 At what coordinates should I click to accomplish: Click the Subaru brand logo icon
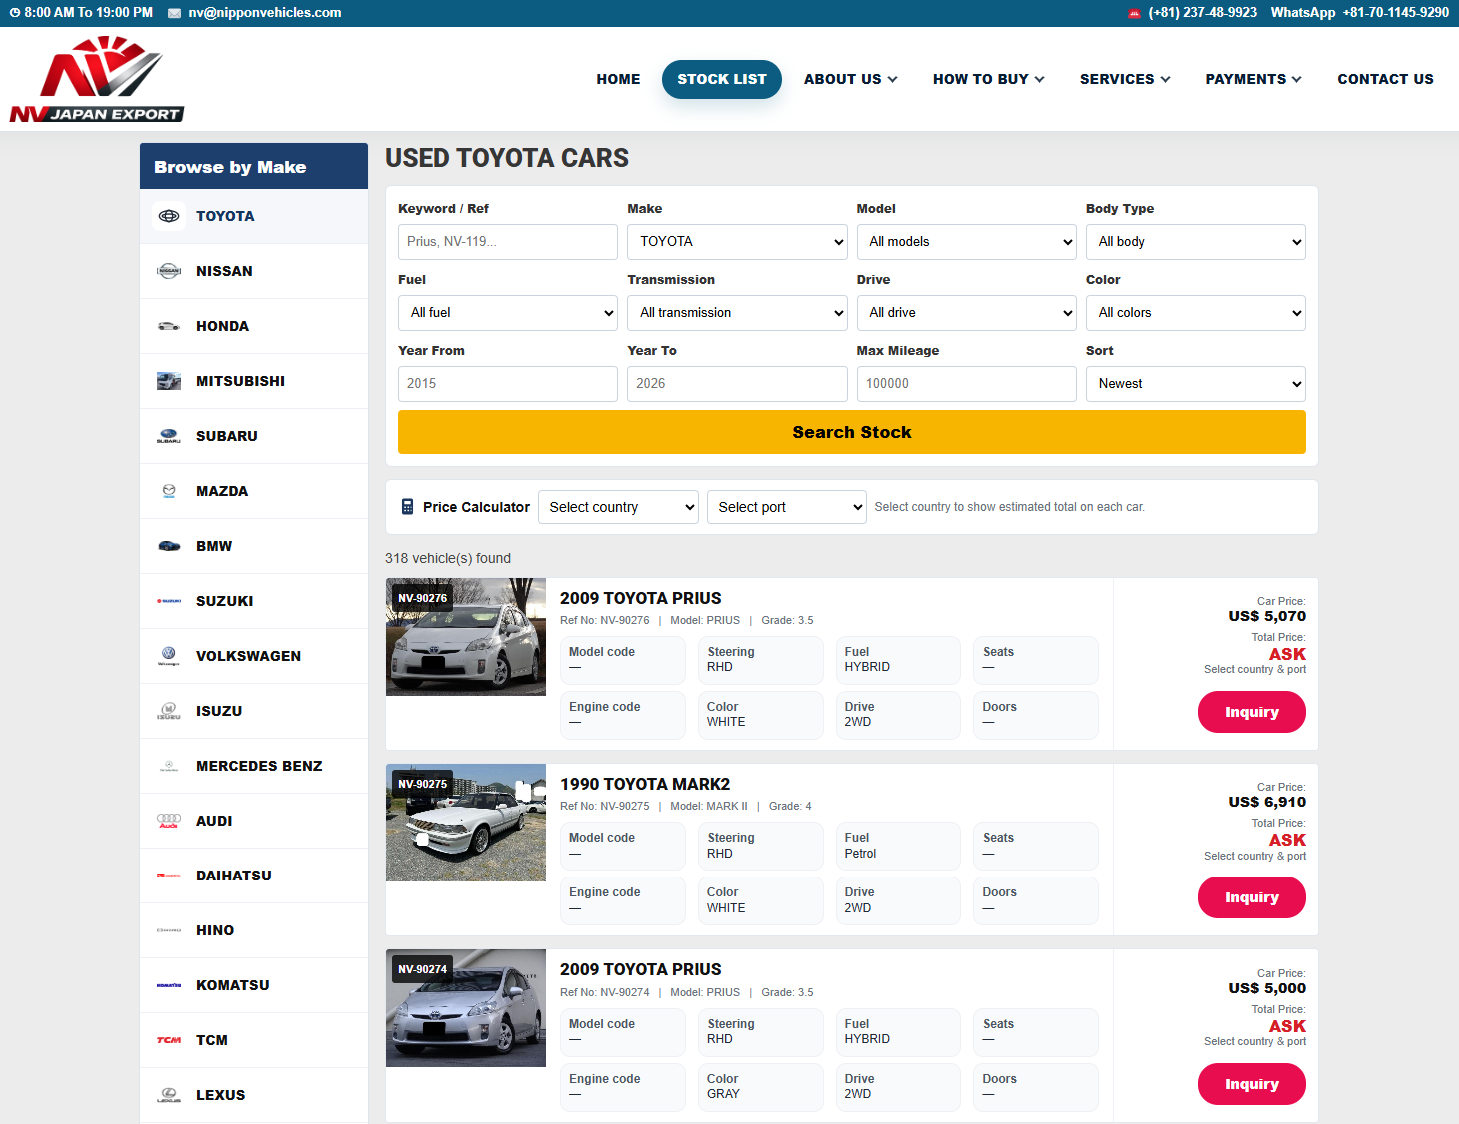(169, 436)
